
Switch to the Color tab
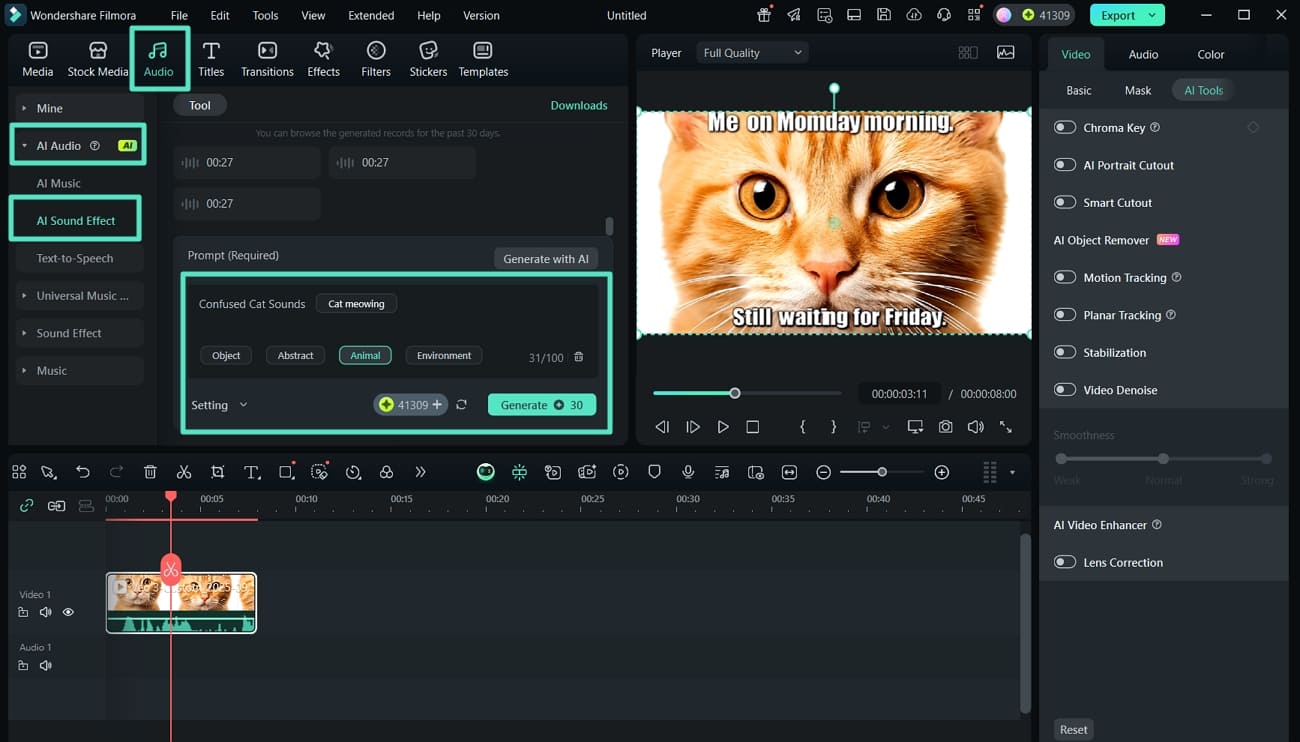[1211, 54]
